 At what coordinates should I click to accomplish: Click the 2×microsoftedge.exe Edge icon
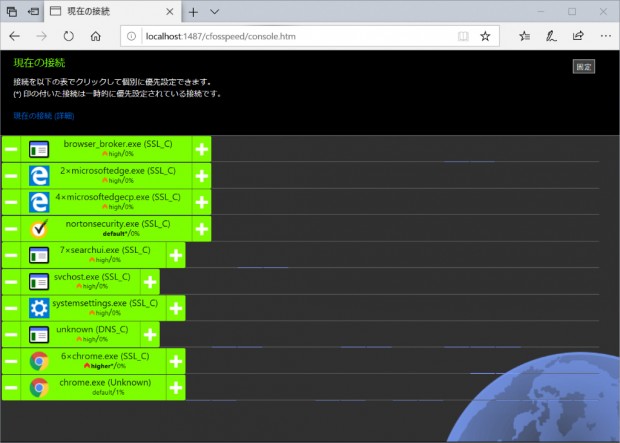tap(39, 176)
